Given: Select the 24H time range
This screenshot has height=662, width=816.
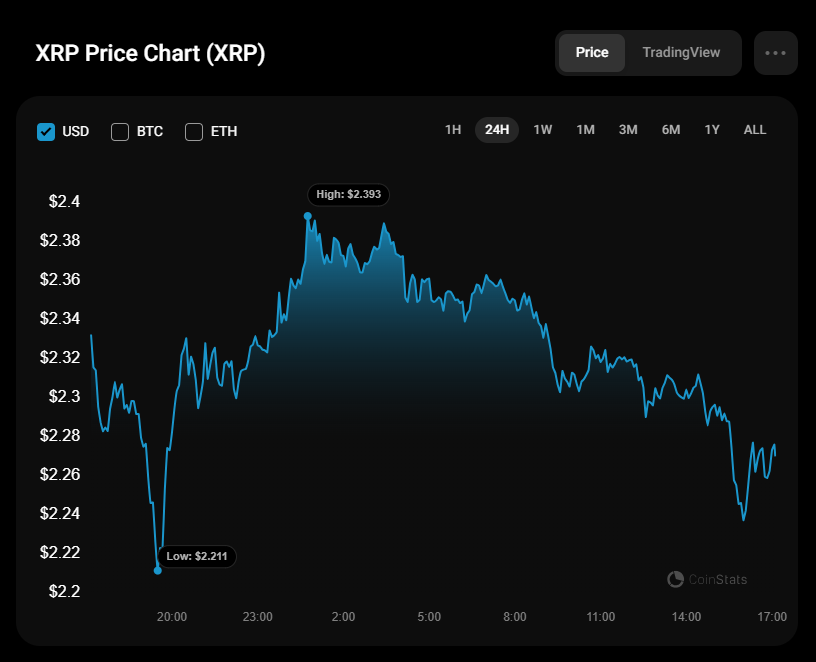Looking at the screenshot, I should point(497,130).
